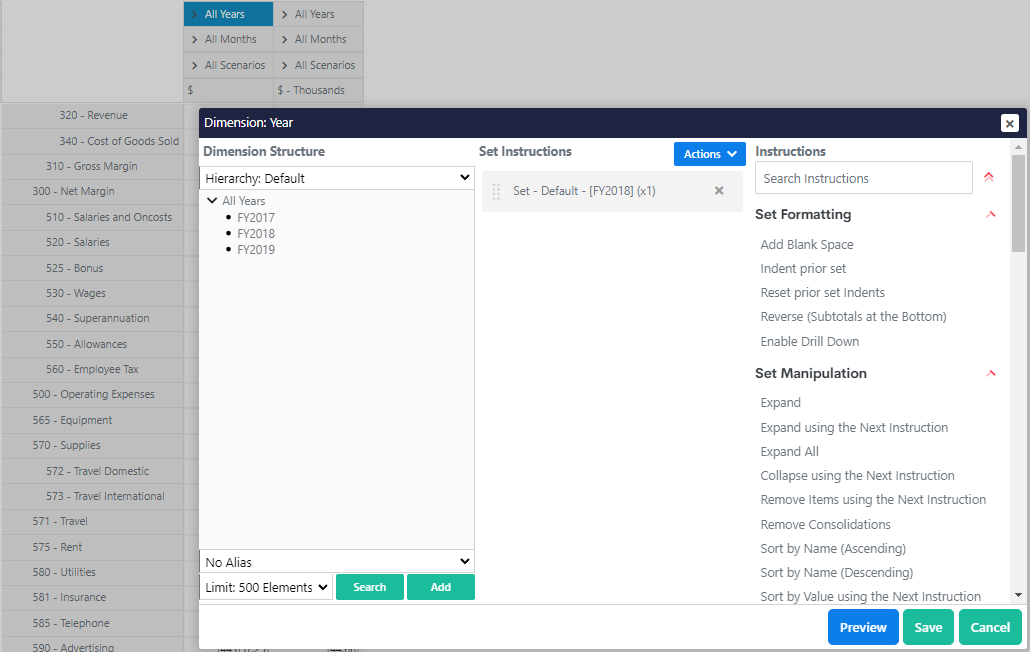Select FY2017 in the dimension tree
The image size is (1030, 652).
click(255, 217)
